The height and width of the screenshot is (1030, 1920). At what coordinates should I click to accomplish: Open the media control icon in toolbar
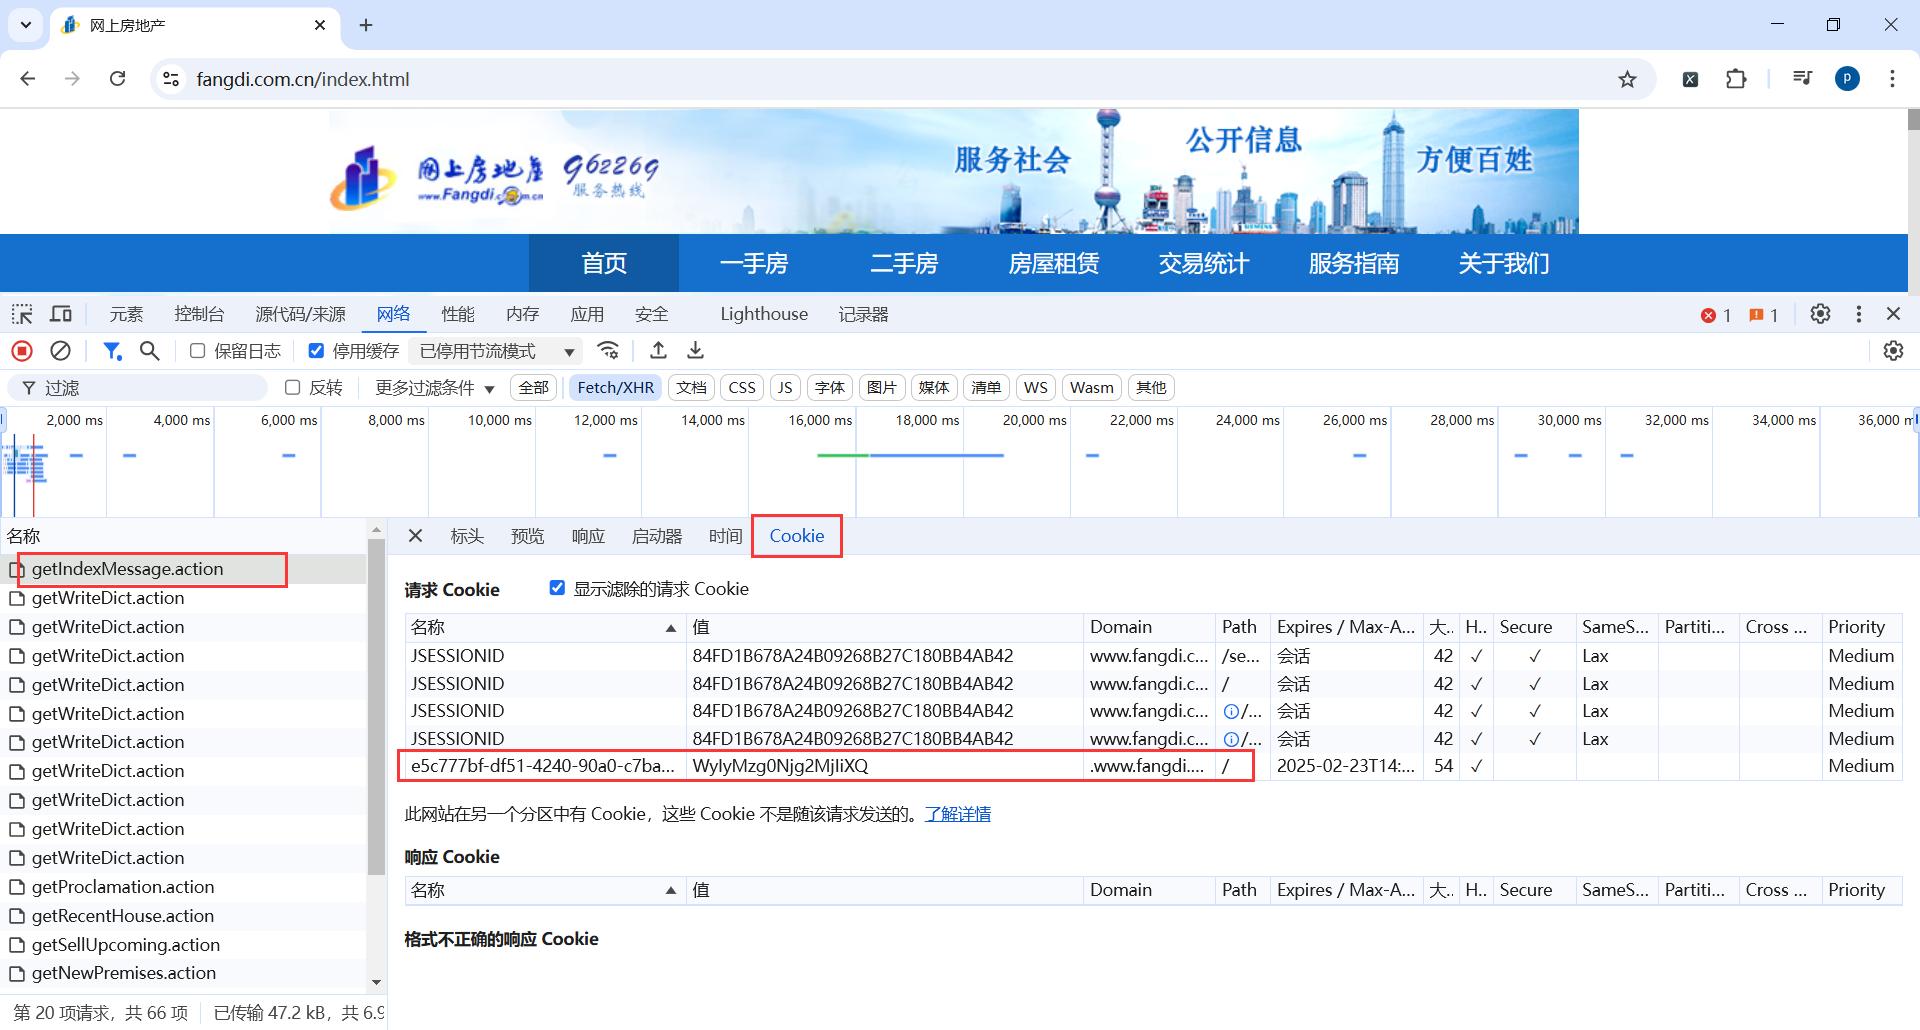(1802, 79)
